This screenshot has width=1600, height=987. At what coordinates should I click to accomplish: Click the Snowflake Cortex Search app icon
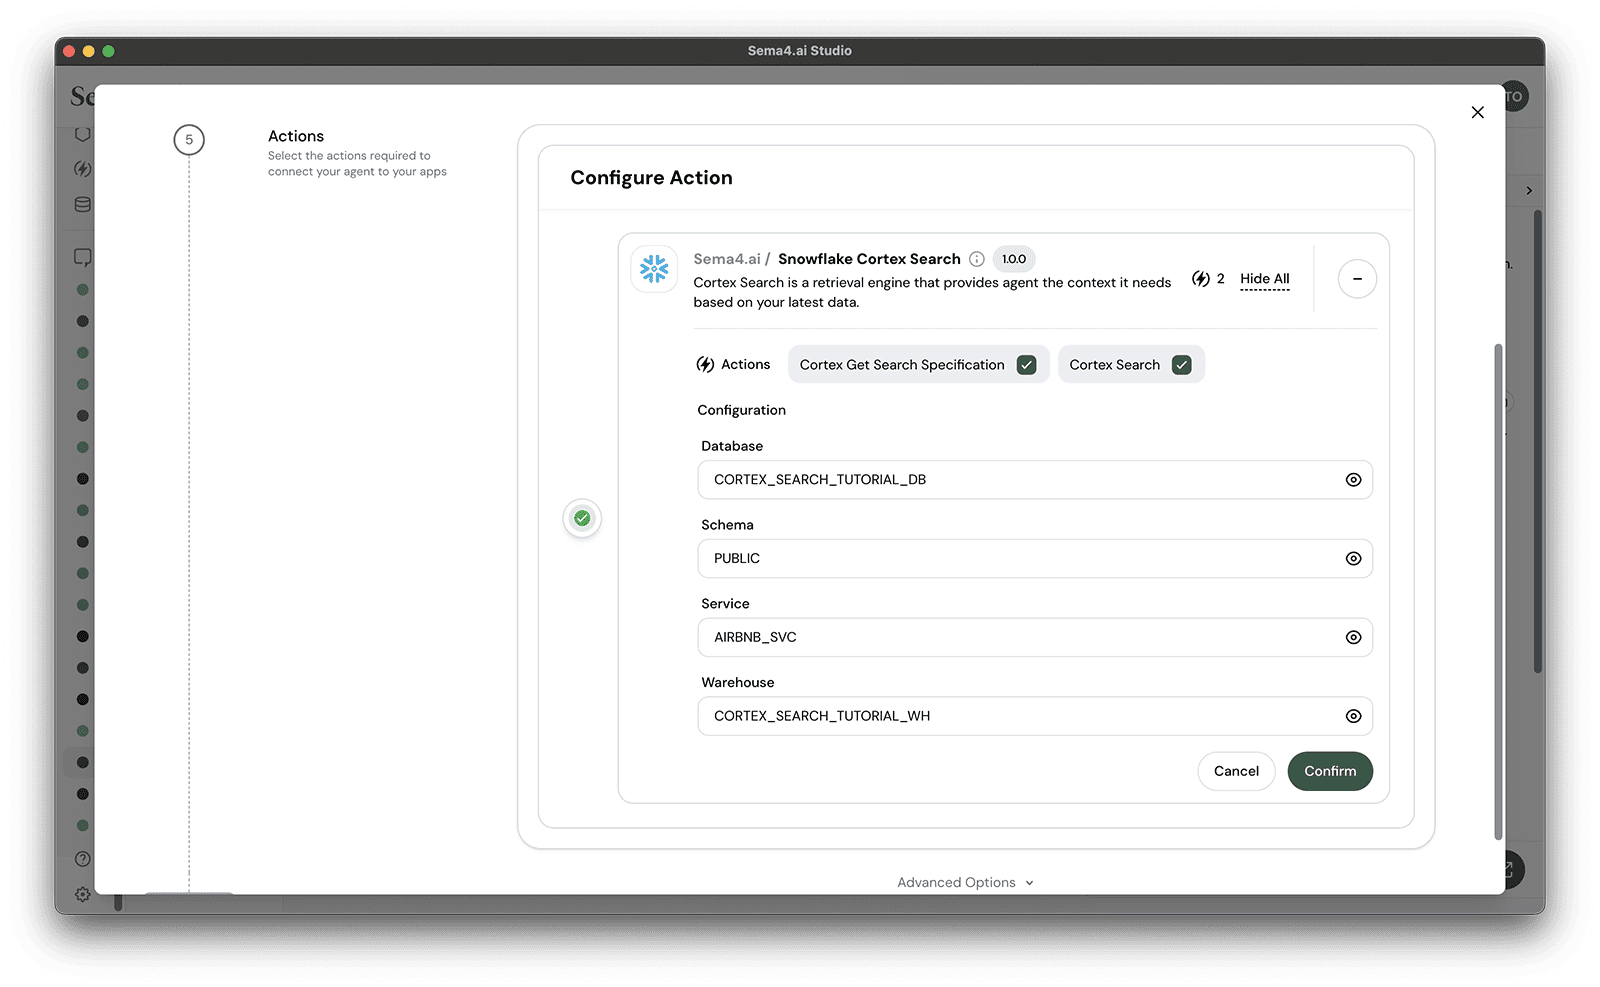pos(654,269)
